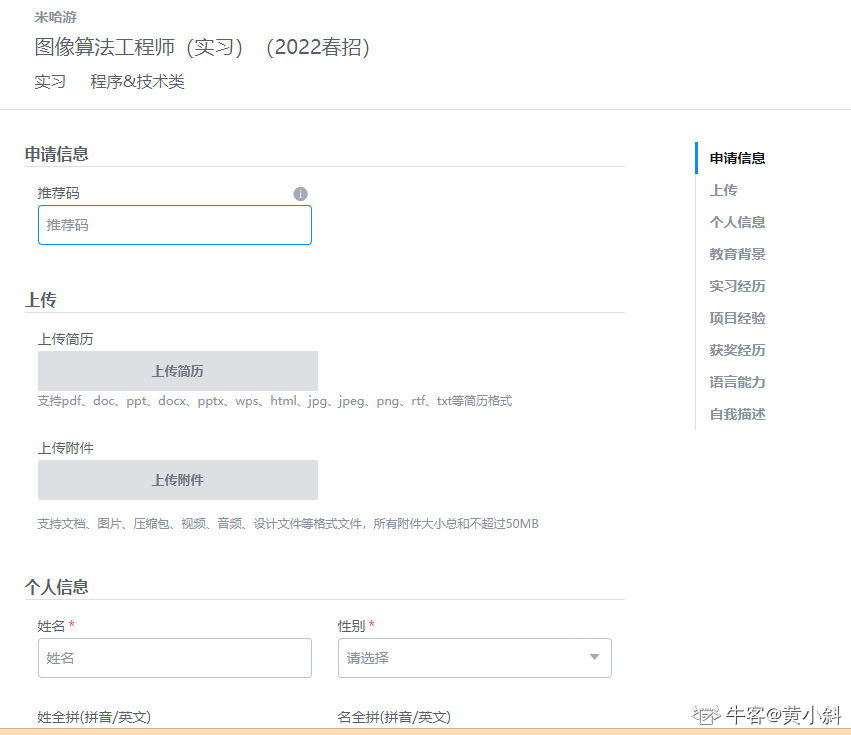Click 上传 in the sidebar navigation

[x=723, y=189]
